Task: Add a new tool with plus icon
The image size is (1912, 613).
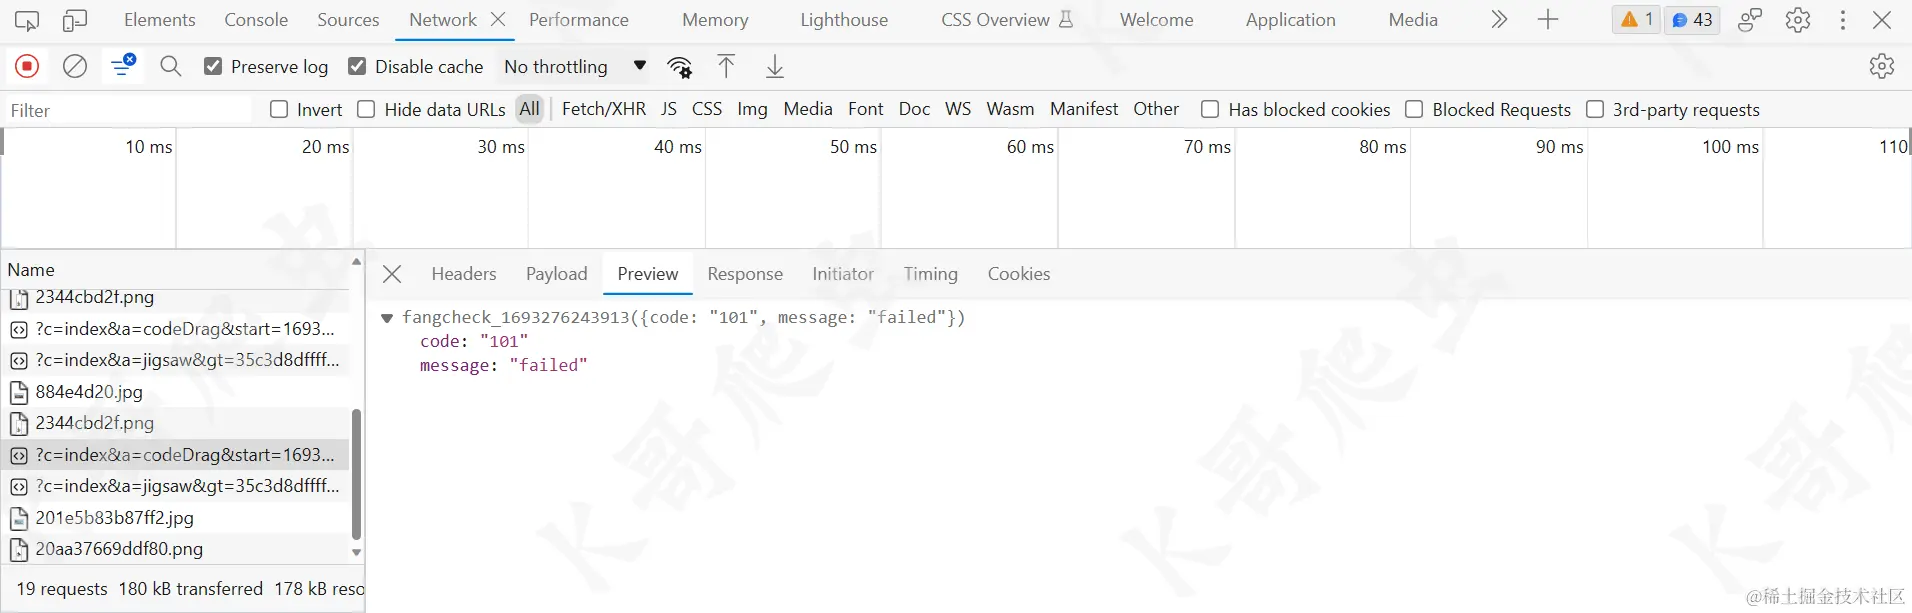Action: 1548,20
